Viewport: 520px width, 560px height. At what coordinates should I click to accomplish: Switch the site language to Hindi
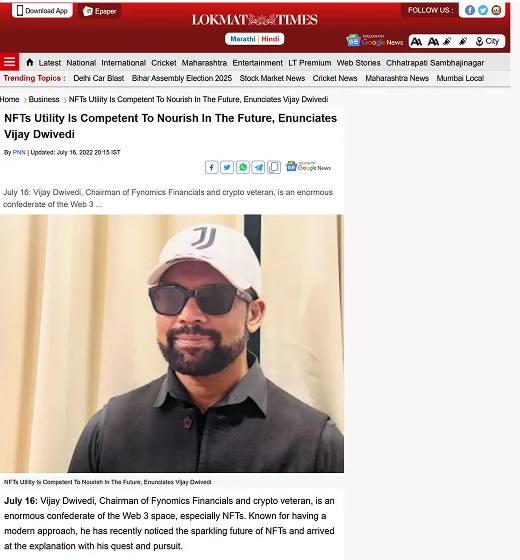pos(270,39)
